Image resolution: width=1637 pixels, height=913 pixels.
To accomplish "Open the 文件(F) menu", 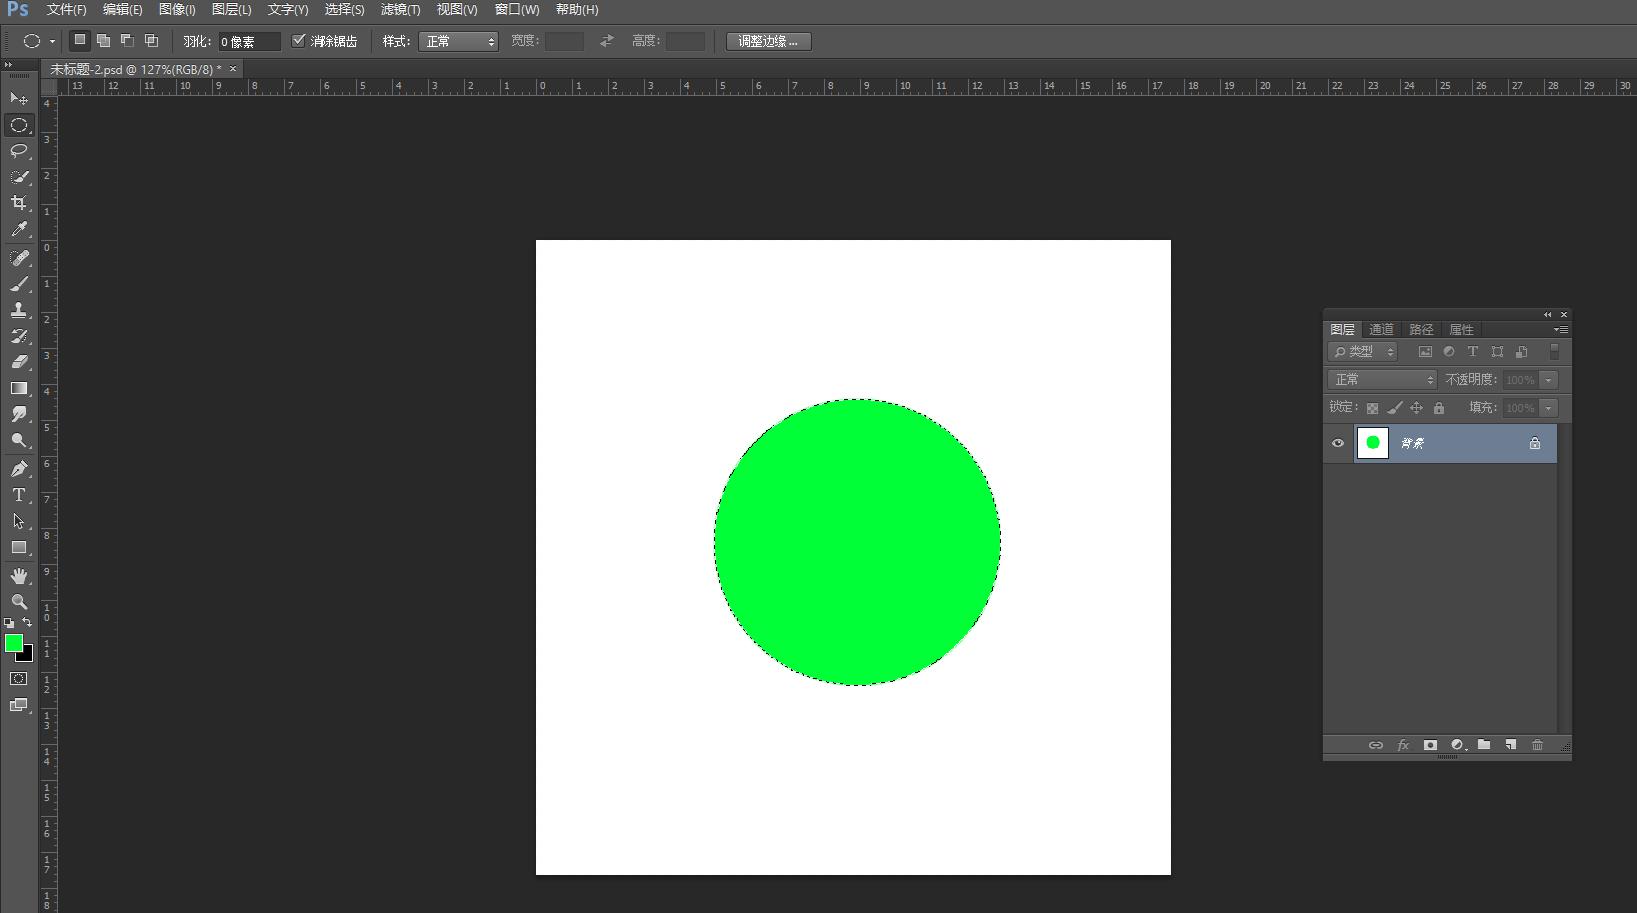I will [66, 10].
